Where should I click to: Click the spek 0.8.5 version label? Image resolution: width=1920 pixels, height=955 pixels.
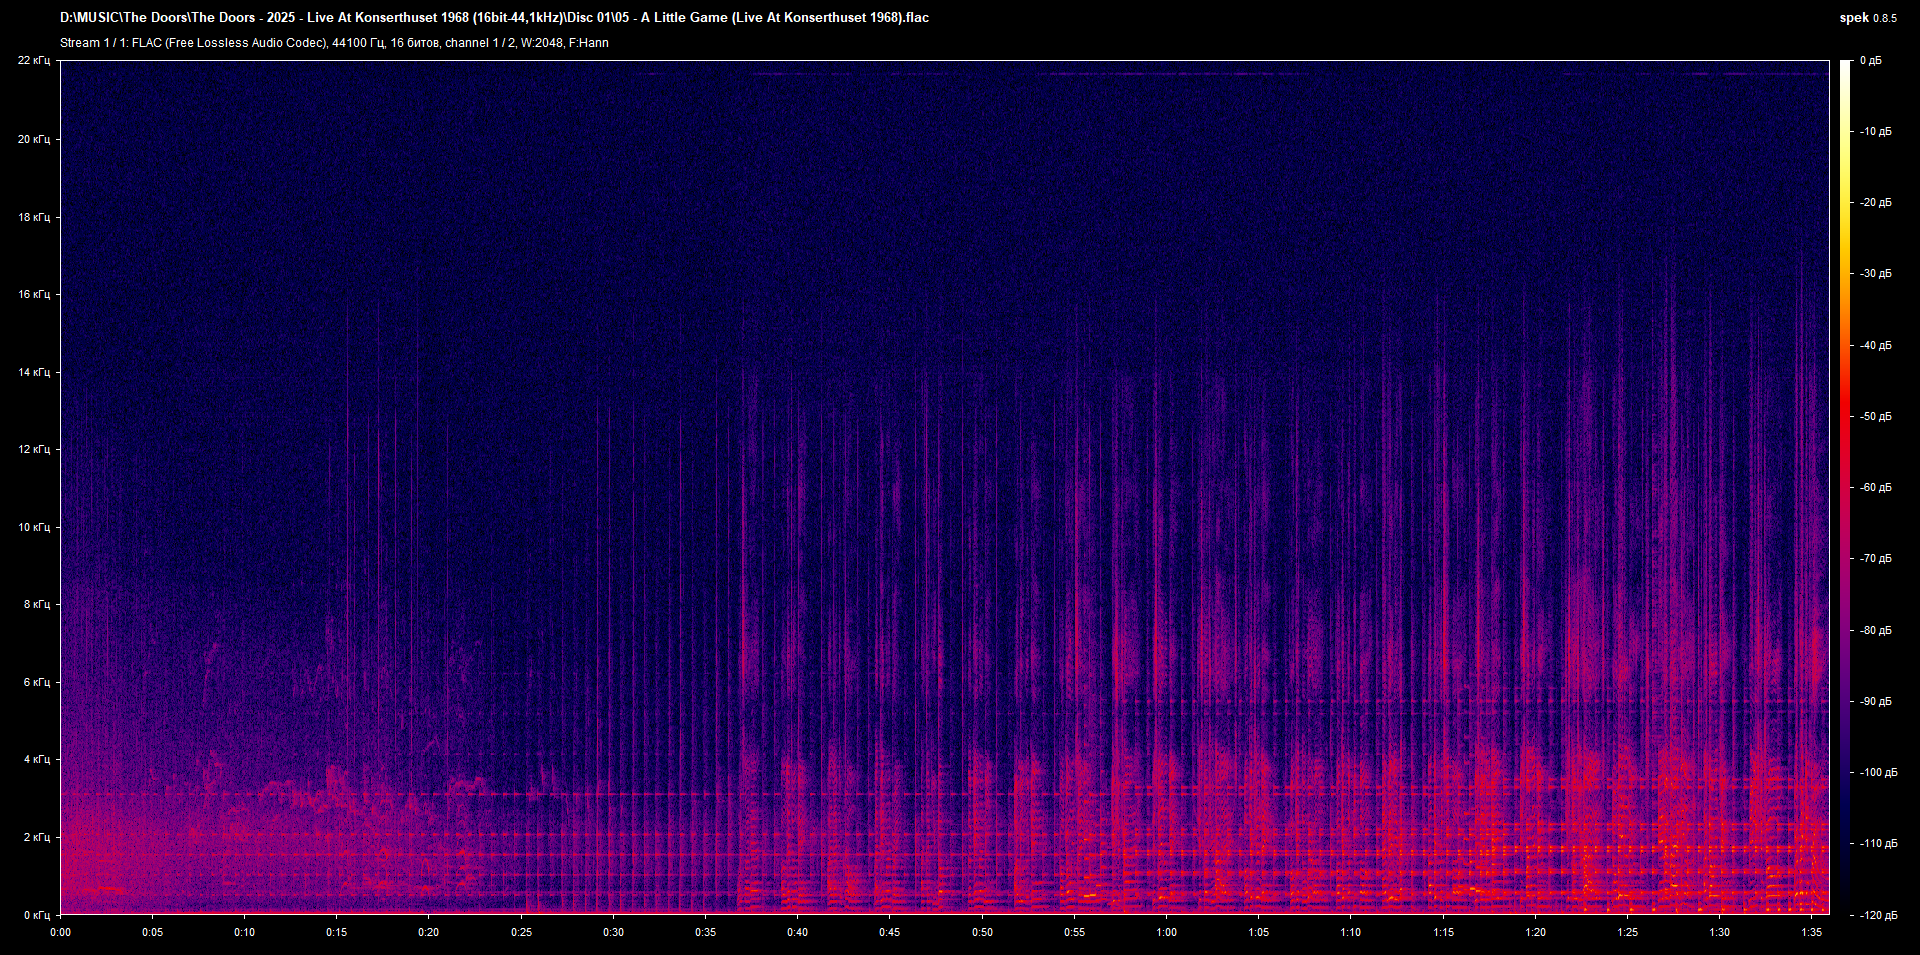click(1867, 18)
